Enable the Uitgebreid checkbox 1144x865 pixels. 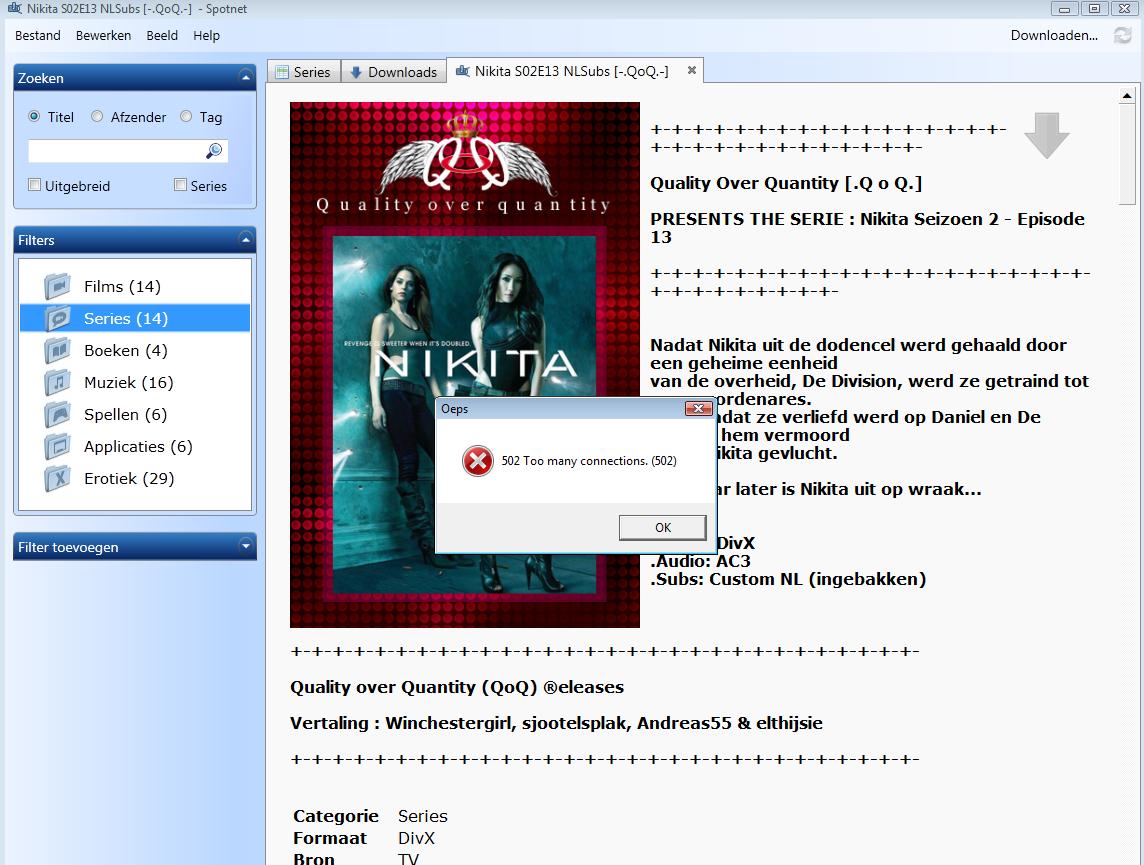(x=34, y=185)
